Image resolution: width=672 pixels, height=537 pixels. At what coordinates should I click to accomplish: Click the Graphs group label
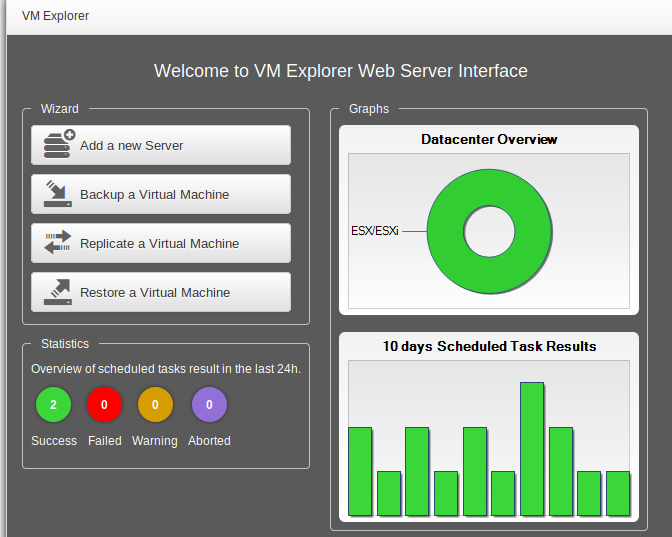[369, 109]
